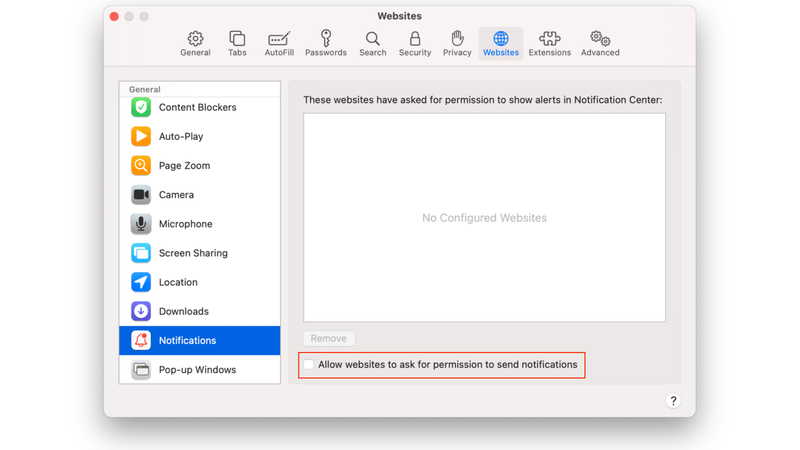Image resolution: width=800 pixels, height=450 pixels.
Task: Click the configured websites list area
Action: (484, 217)
